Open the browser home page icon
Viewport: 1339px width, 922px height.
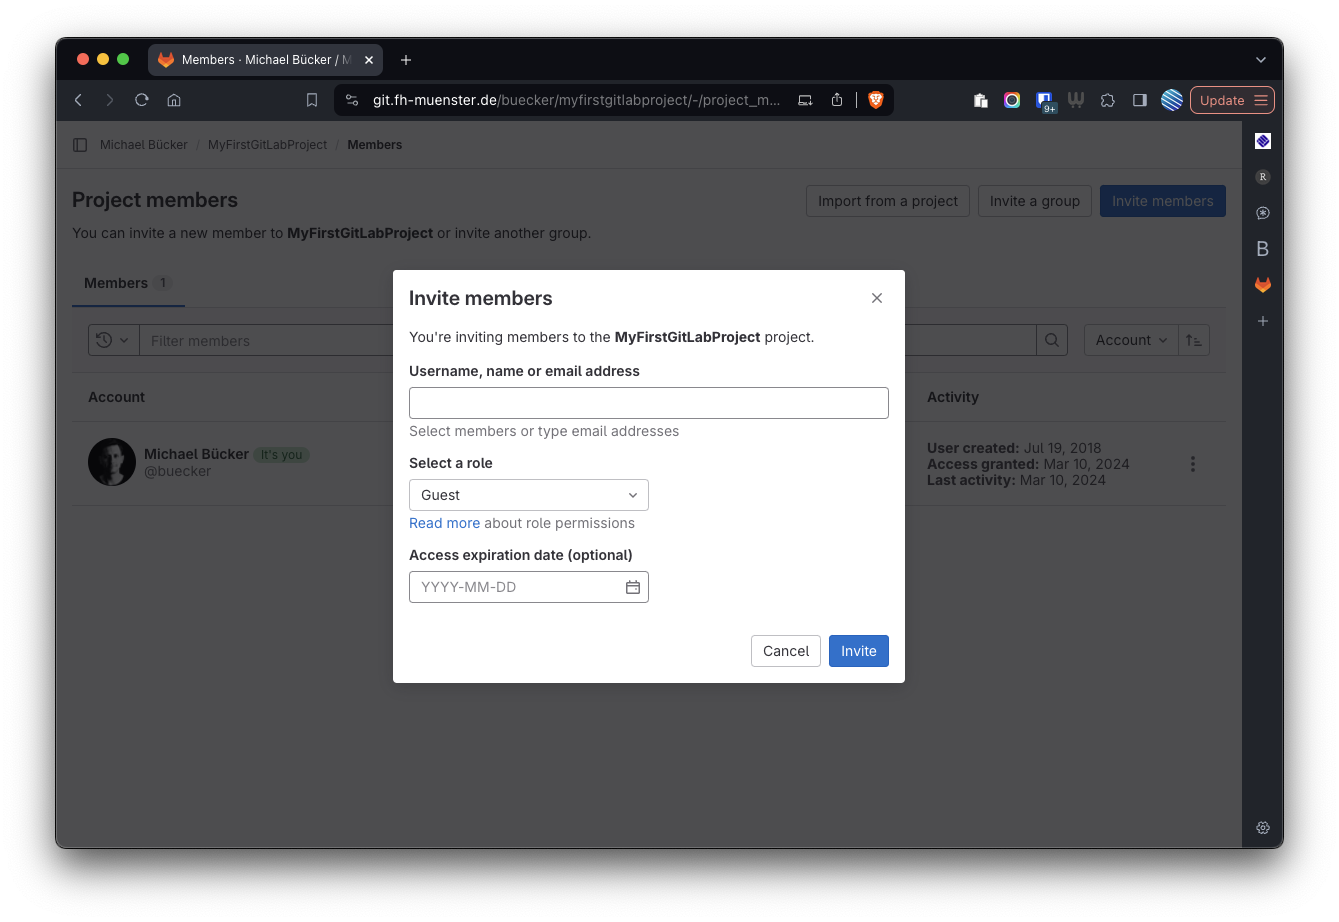pyautogui.click(x=174, y=100)
